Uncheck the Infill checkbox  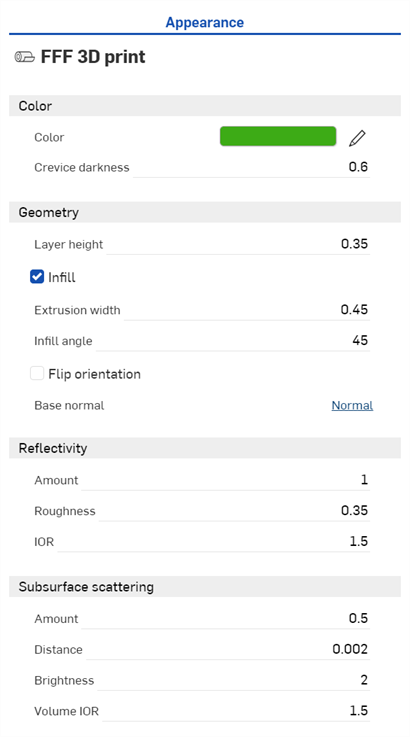(37, 277)
